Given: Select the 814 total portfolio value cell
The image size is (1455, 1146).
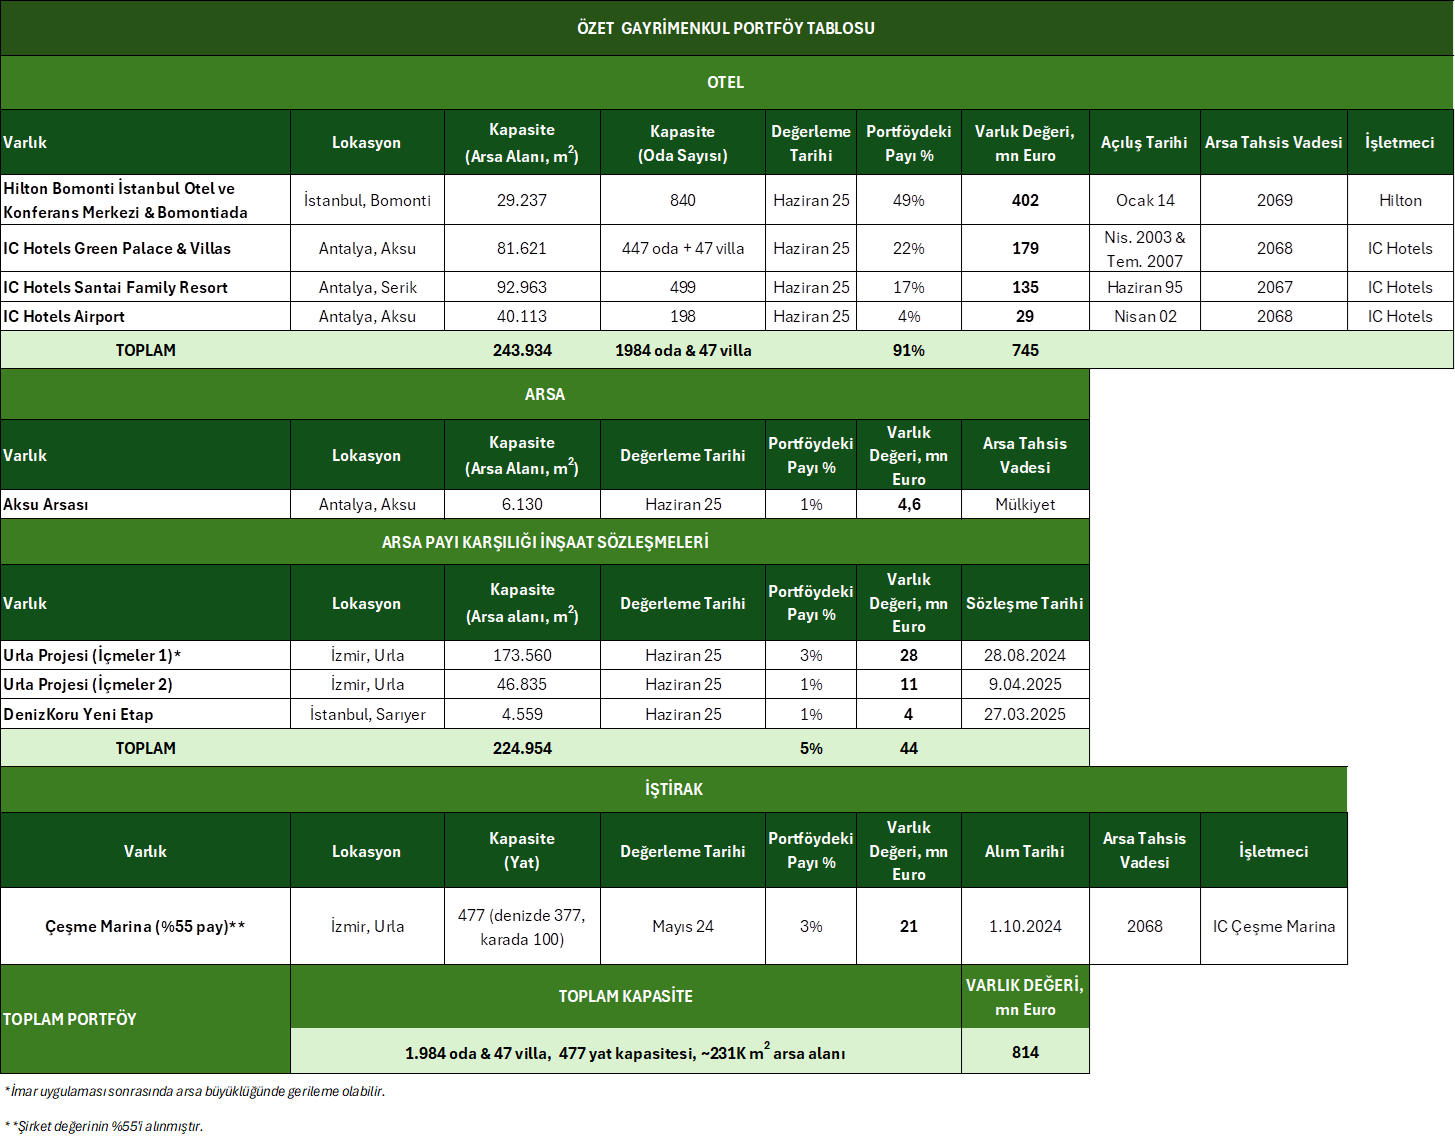Looking at the screenshot, I should [x=1025, y=1052].
